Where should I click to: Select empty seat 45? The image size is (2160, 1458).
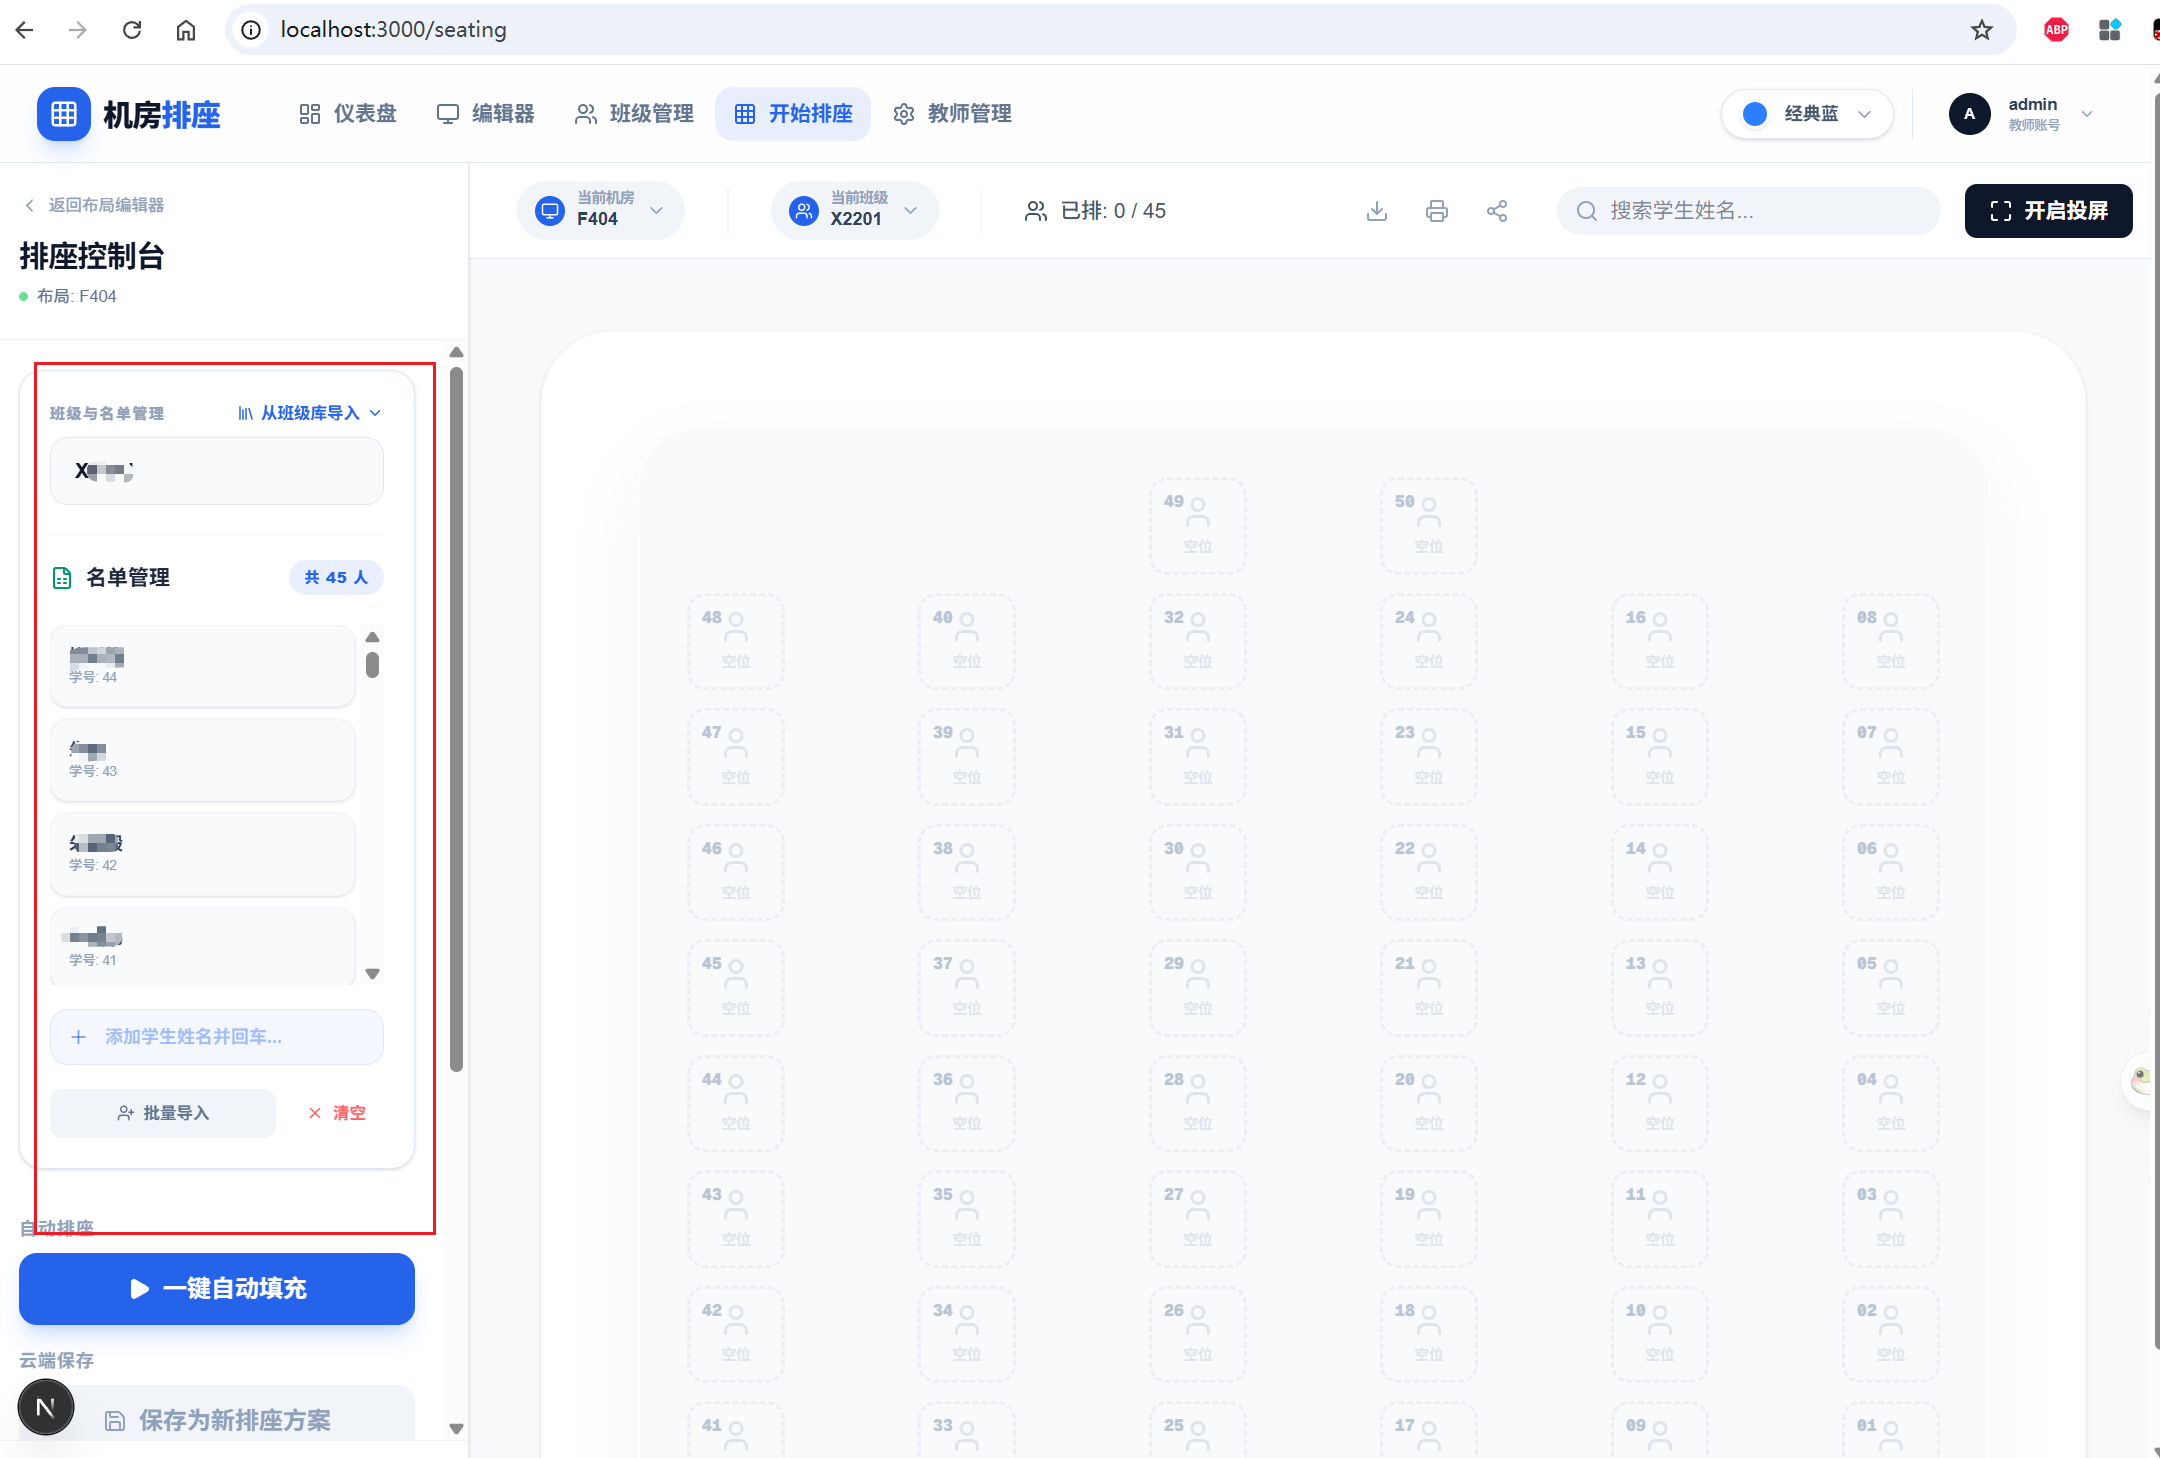(736, 988)
